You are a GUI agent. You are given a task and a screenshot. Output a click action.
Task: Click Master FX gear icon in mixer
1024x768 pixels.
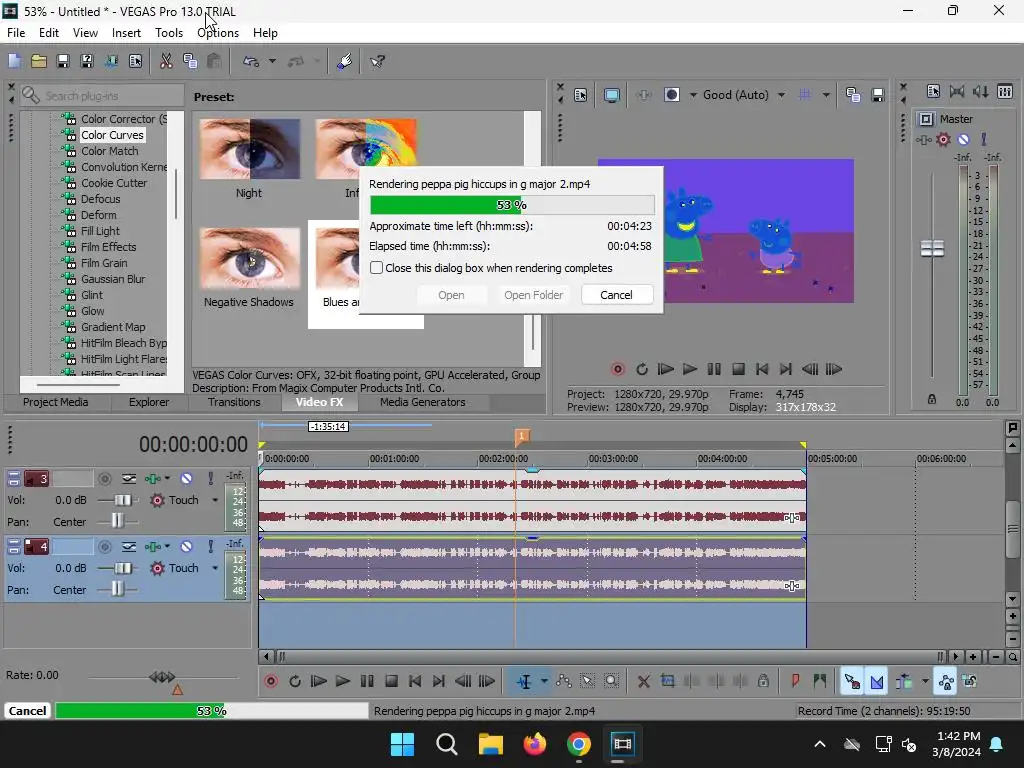click(943, 139)
